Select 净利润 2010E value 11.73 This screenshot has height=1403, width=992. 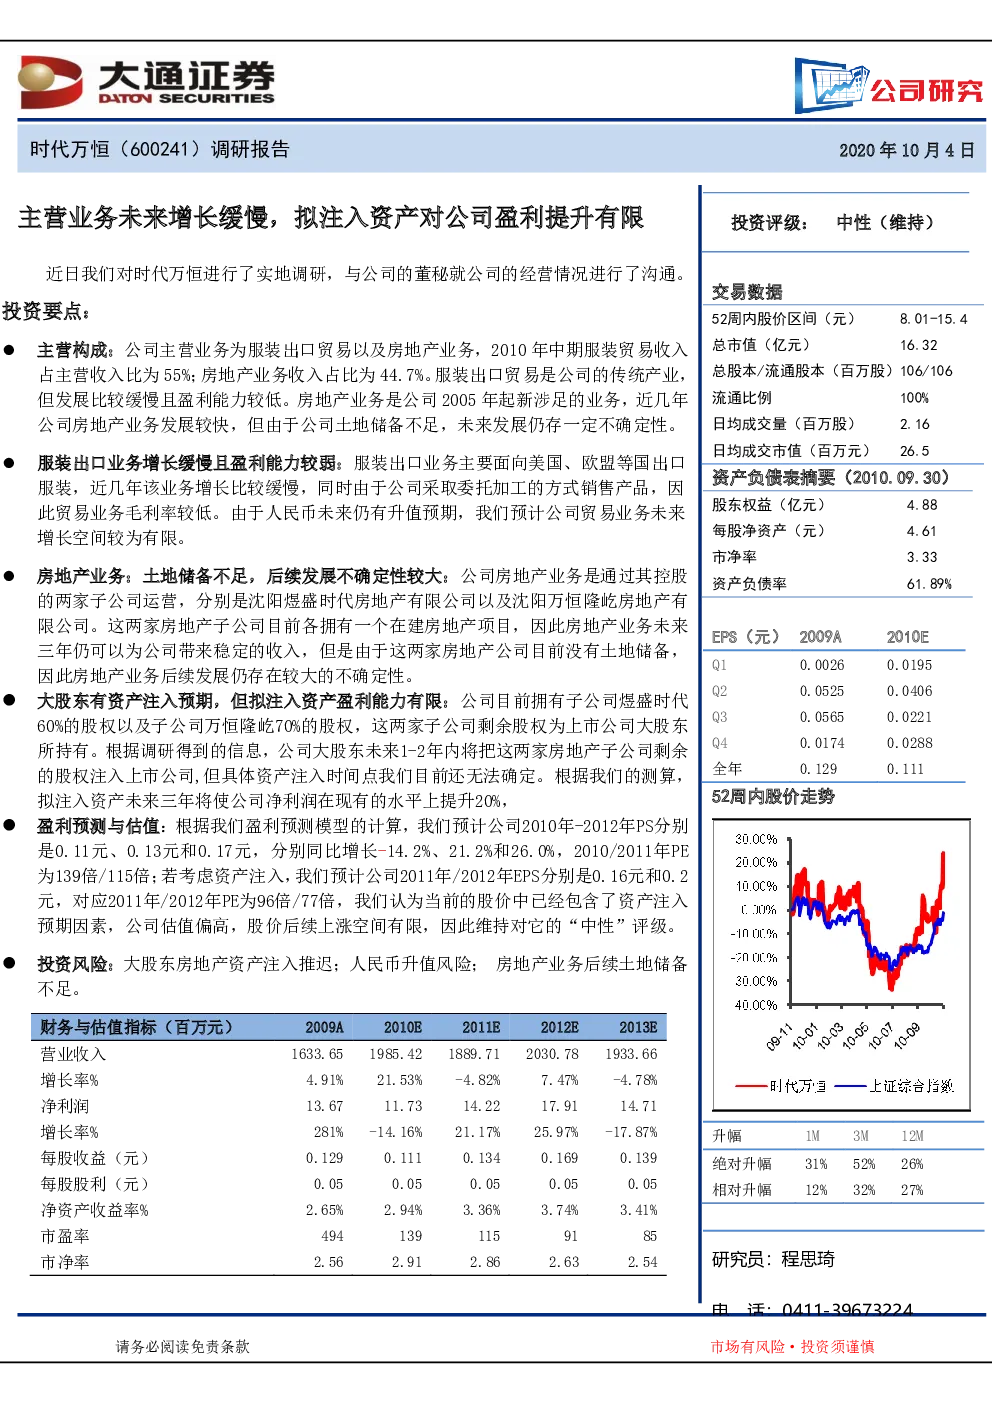403,1106
